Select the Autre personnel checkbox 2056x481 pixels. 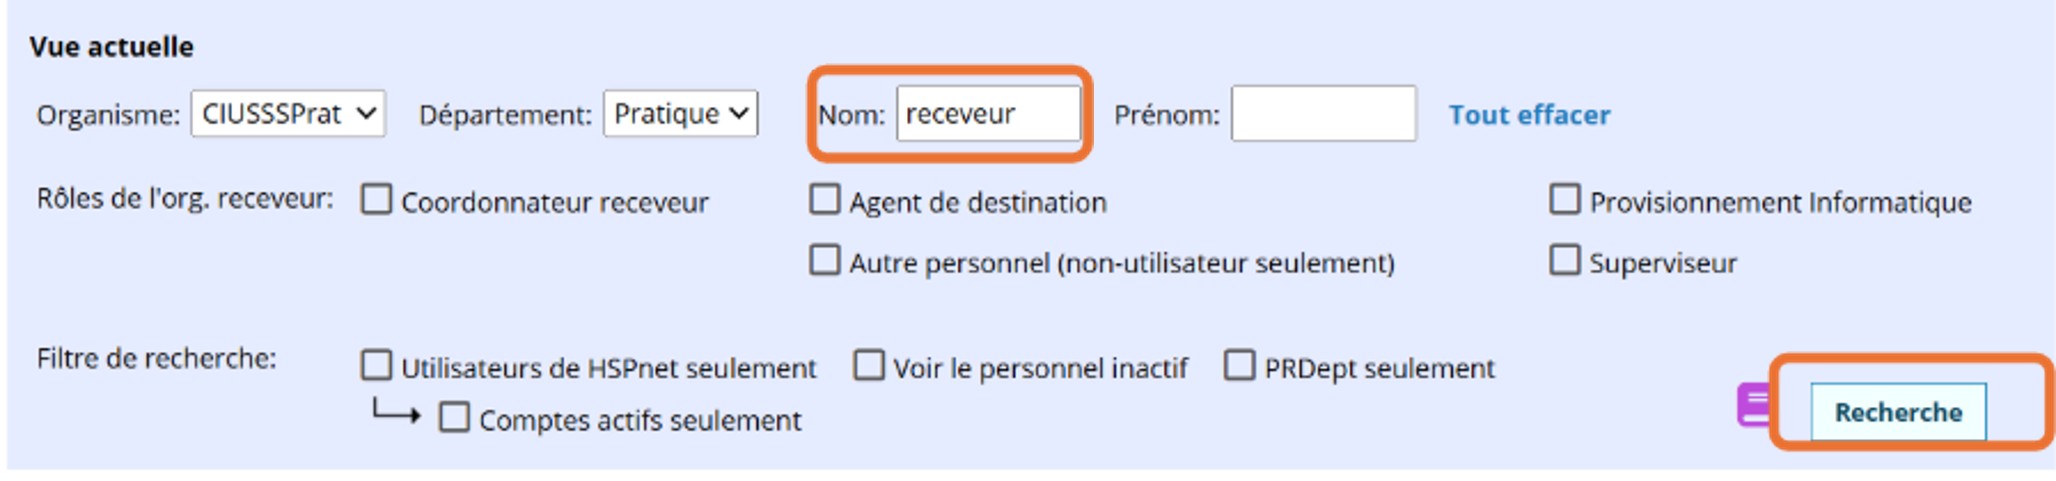[x=825, y=261]
